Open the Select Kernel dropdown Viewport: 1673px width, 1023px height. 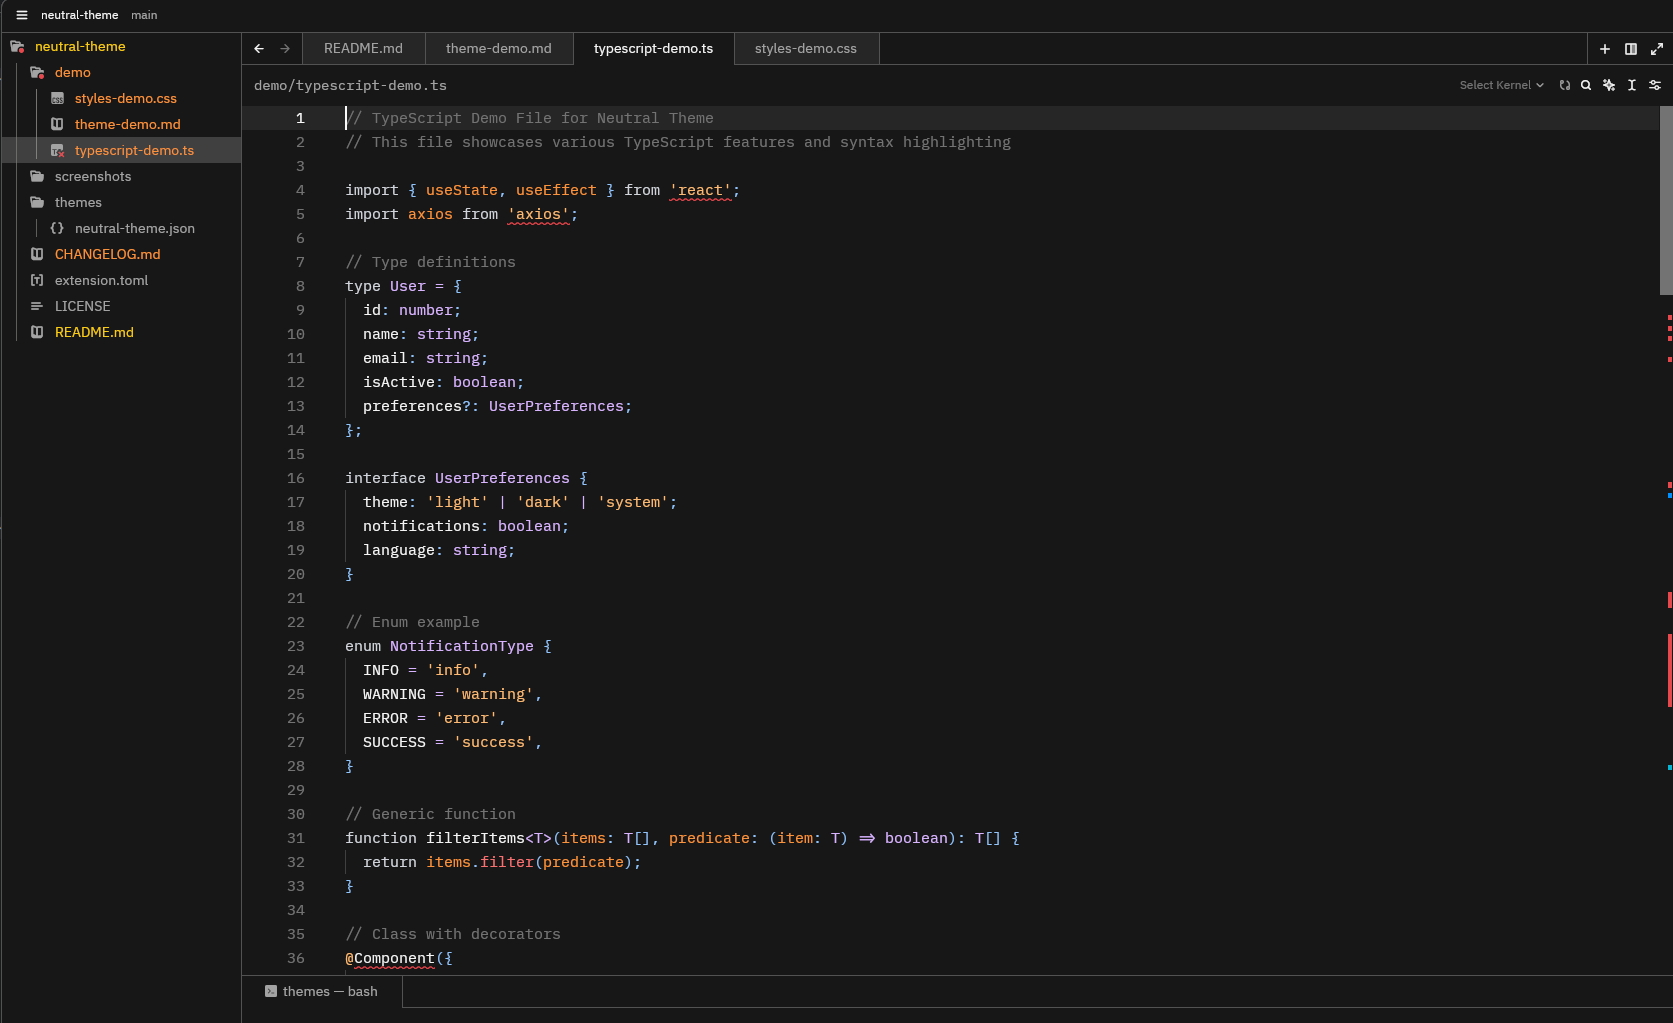1501,85
